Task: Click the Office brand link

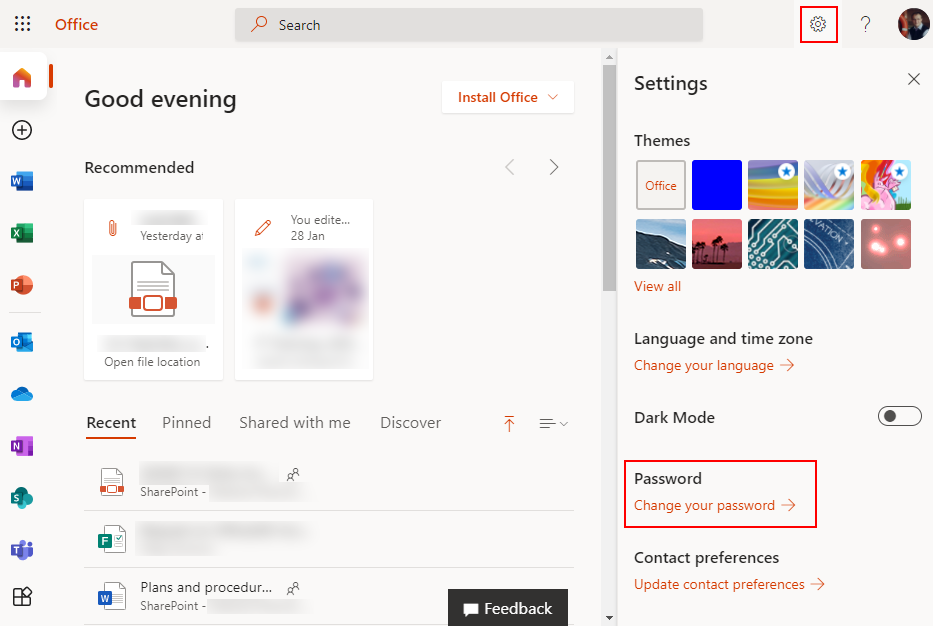Action: coord(77,24)
